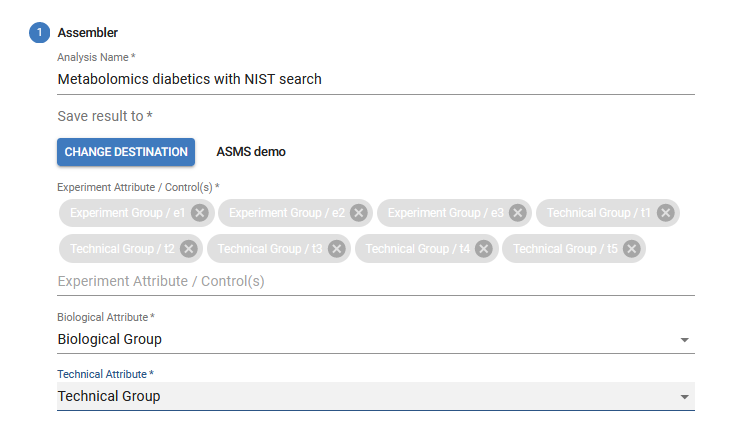Remove the Technical Group / t3 chip
The height and width of the screenshot is (448, 735).
(x=336, y=249)
